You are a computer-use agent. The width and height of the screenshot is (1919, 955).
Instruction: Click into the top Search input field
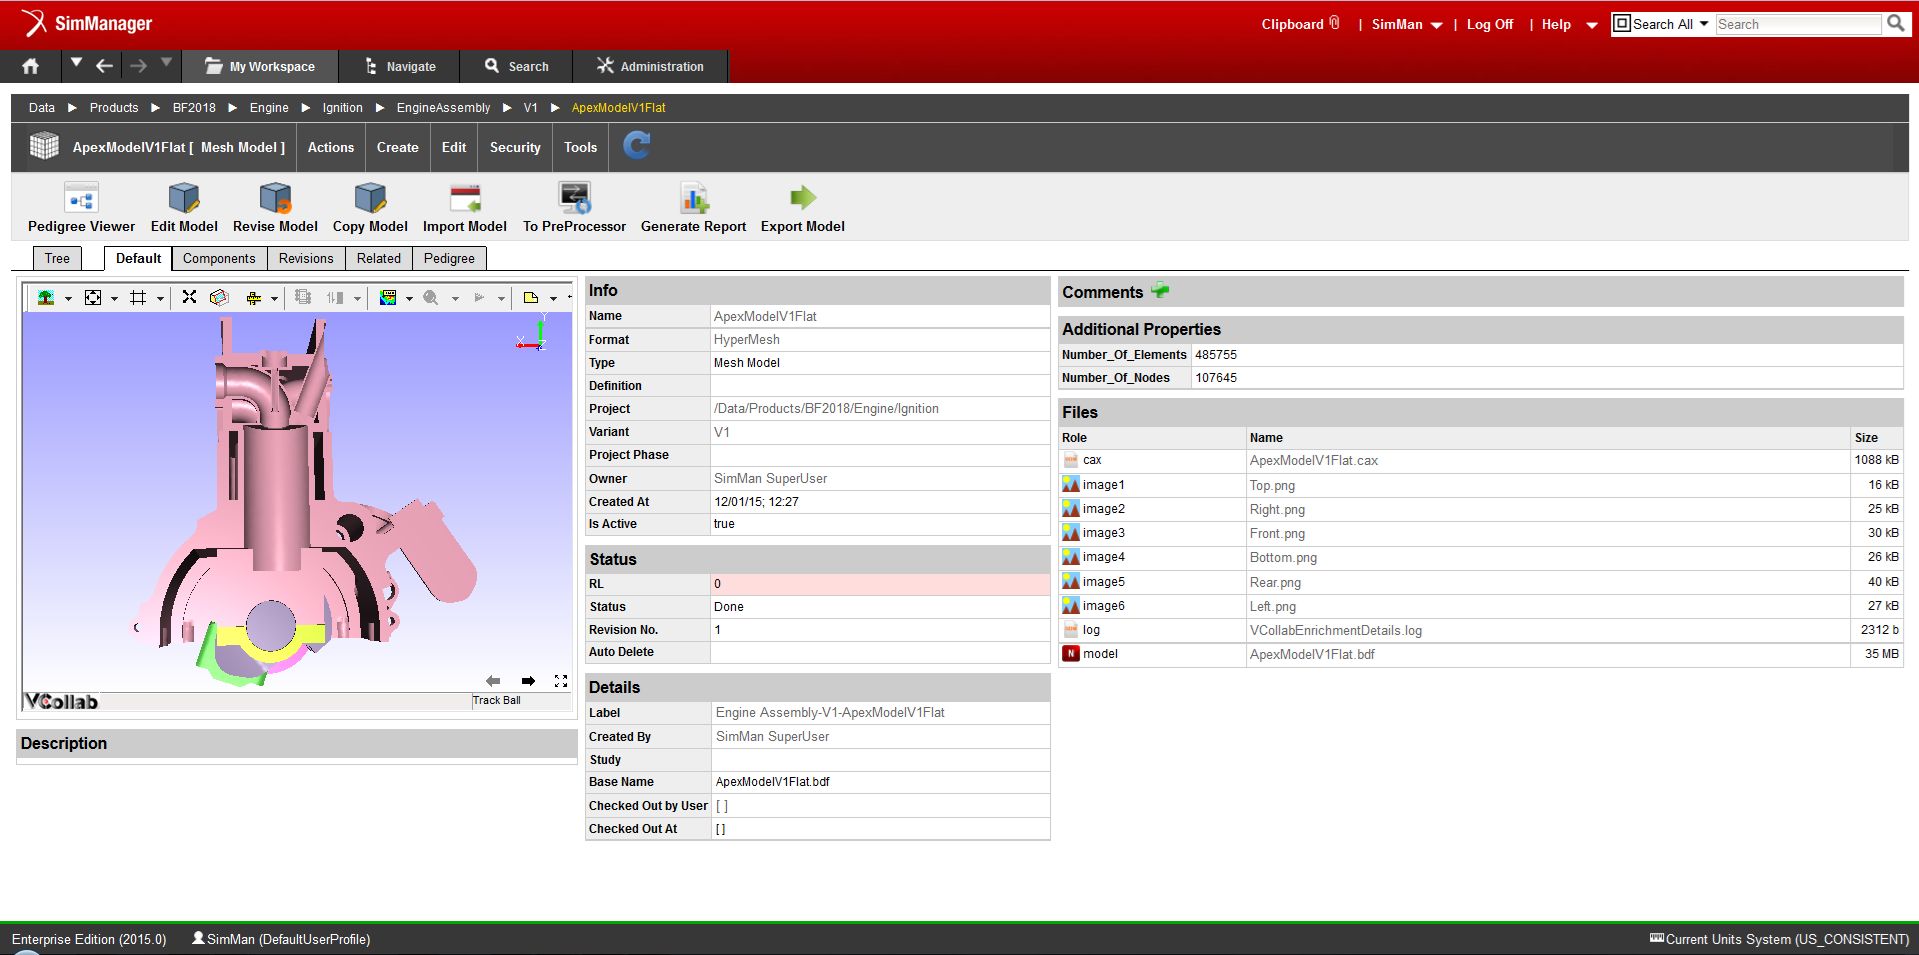click(x=1798, y=24)
